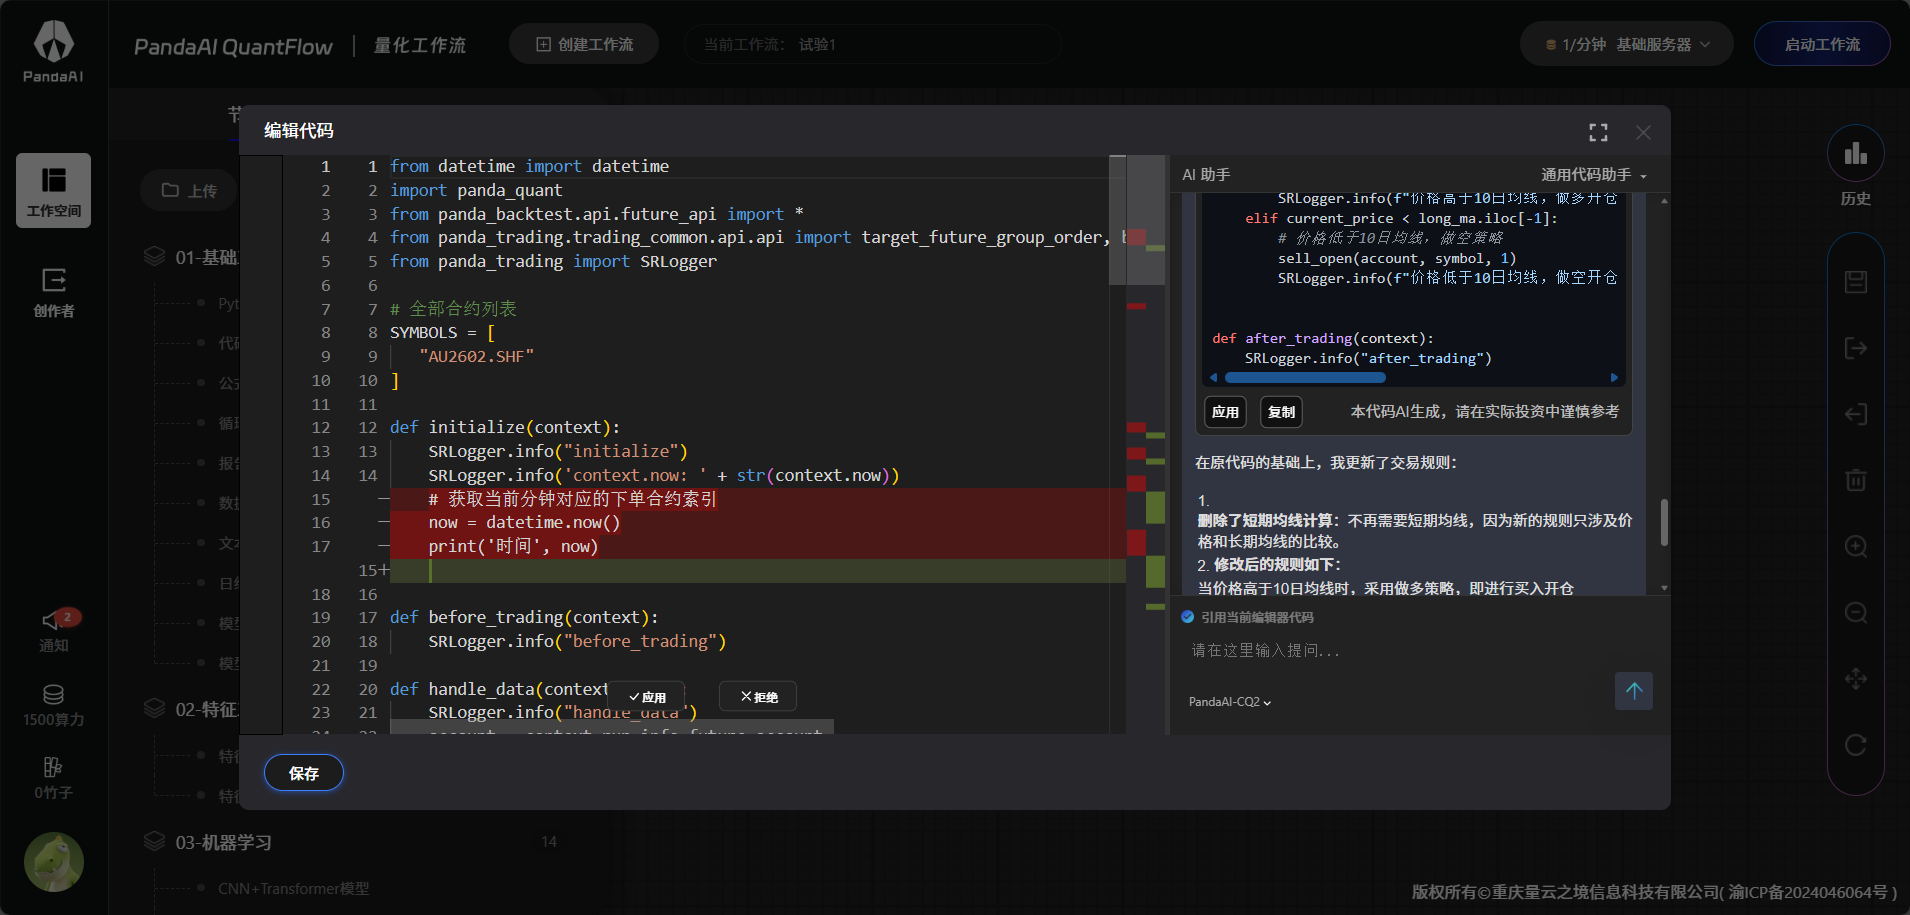The height and width of the screenshot is (915, 1910).
Task: Click the import arrow icon in the right toolbar
Action: 1856,414
